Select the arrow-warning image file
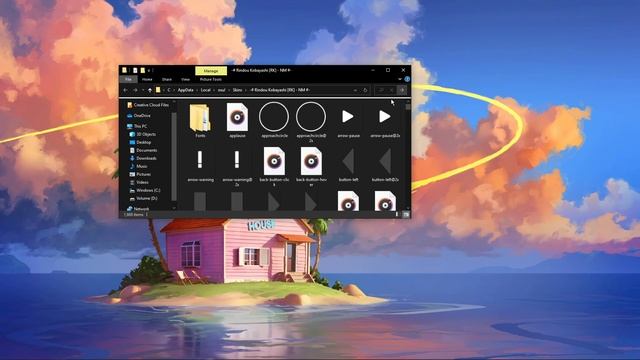Image resolution: width=640 pixels, height=360 pixels. pos(200,165)
